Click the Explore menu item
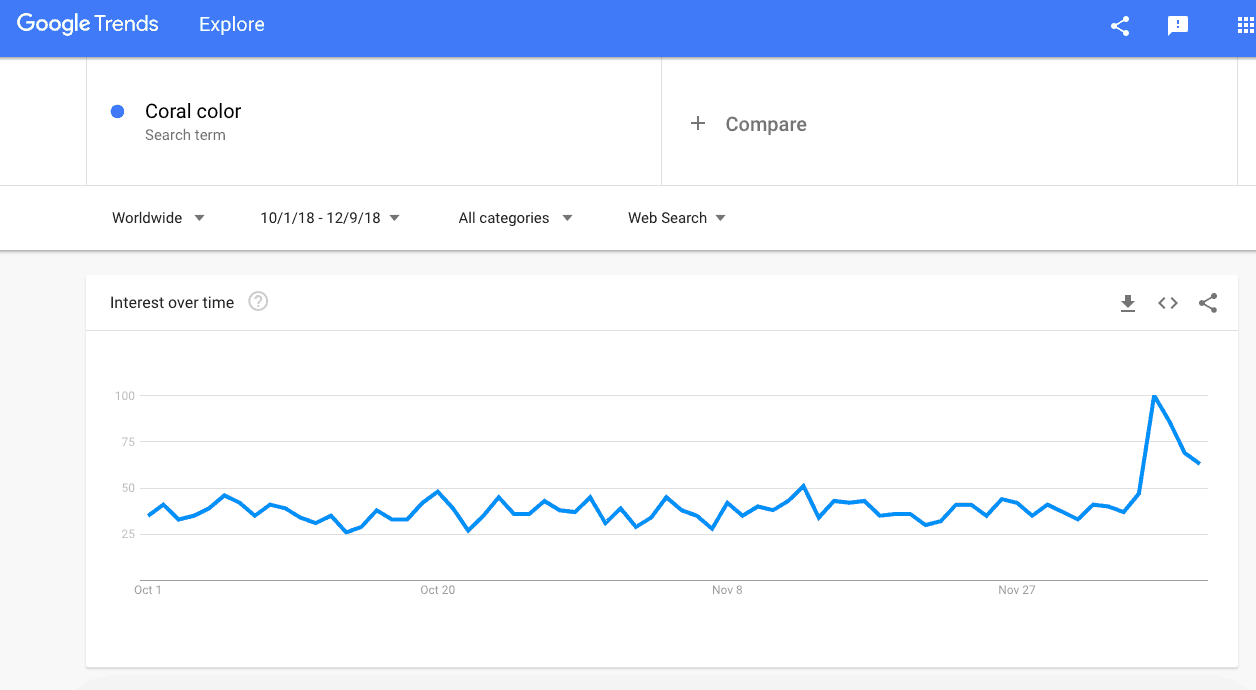 point(231,24)
